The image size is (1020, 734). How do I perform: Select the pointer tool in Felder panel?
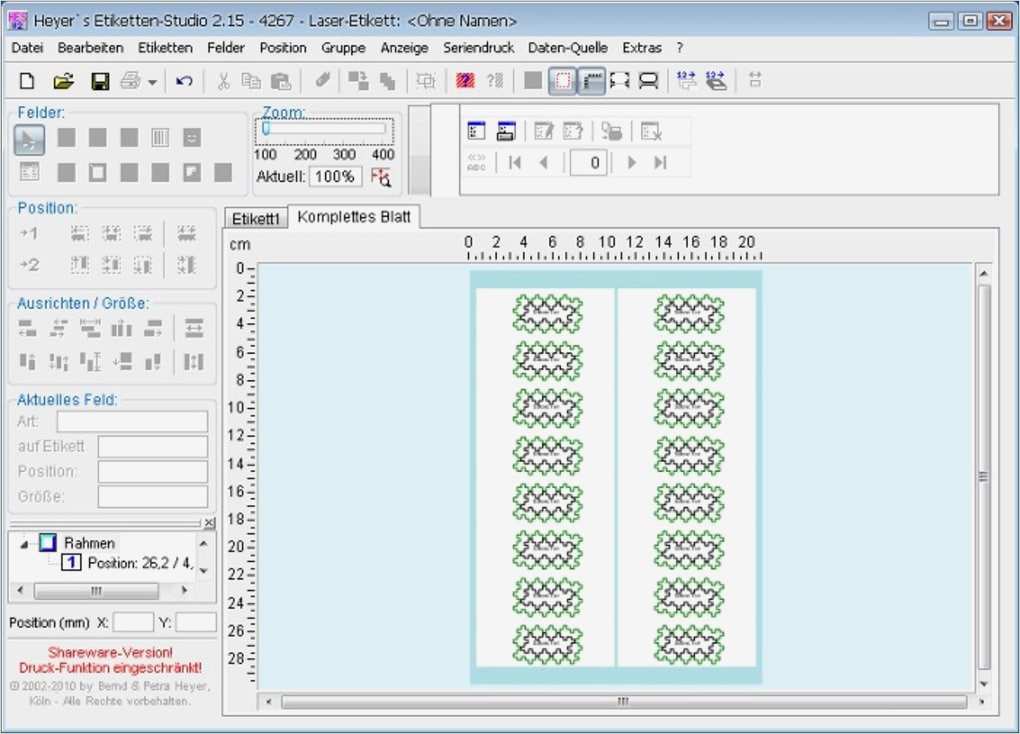click(x=29, y=138)
